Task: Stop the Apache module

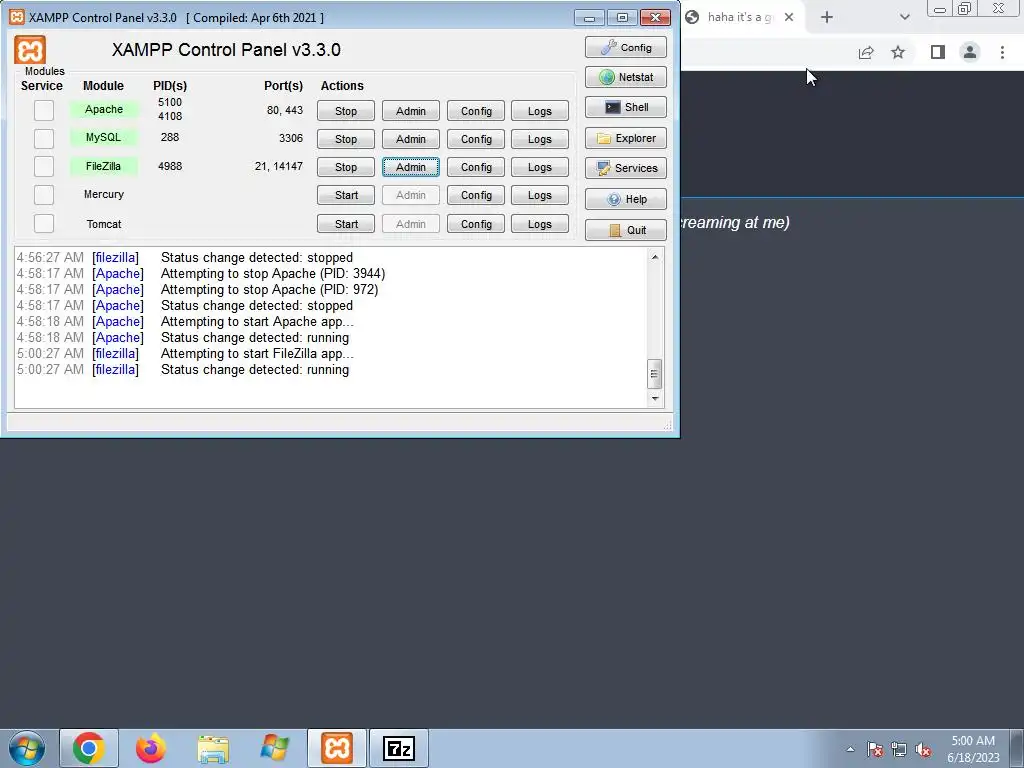Action: pos(346,111)
